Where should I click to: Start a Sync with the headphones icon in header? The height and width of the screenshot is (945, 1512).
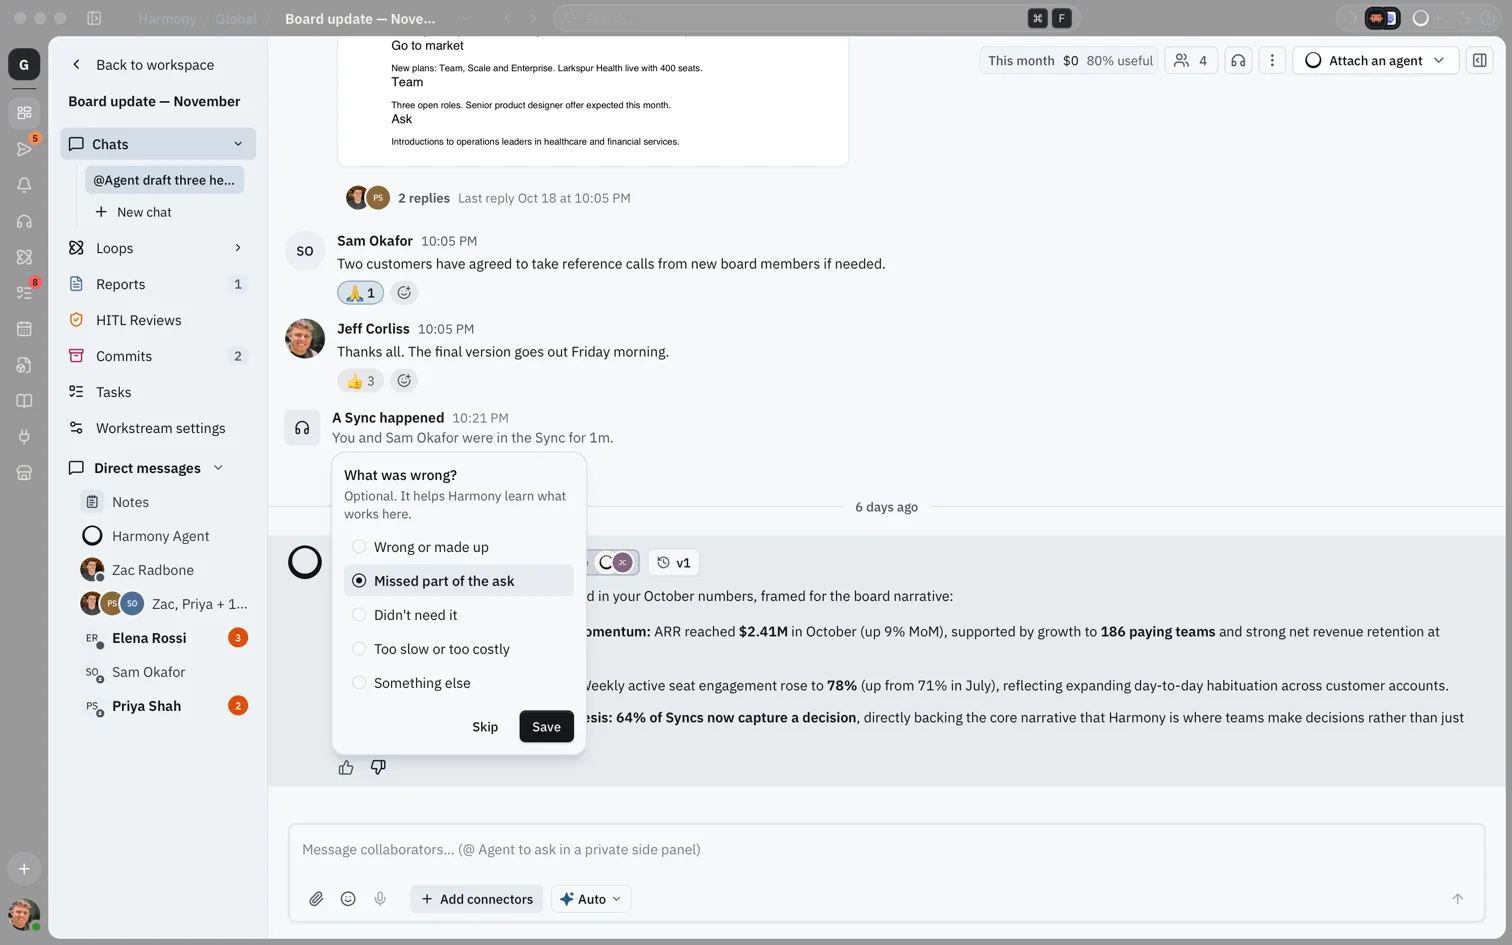(1238, 61)
